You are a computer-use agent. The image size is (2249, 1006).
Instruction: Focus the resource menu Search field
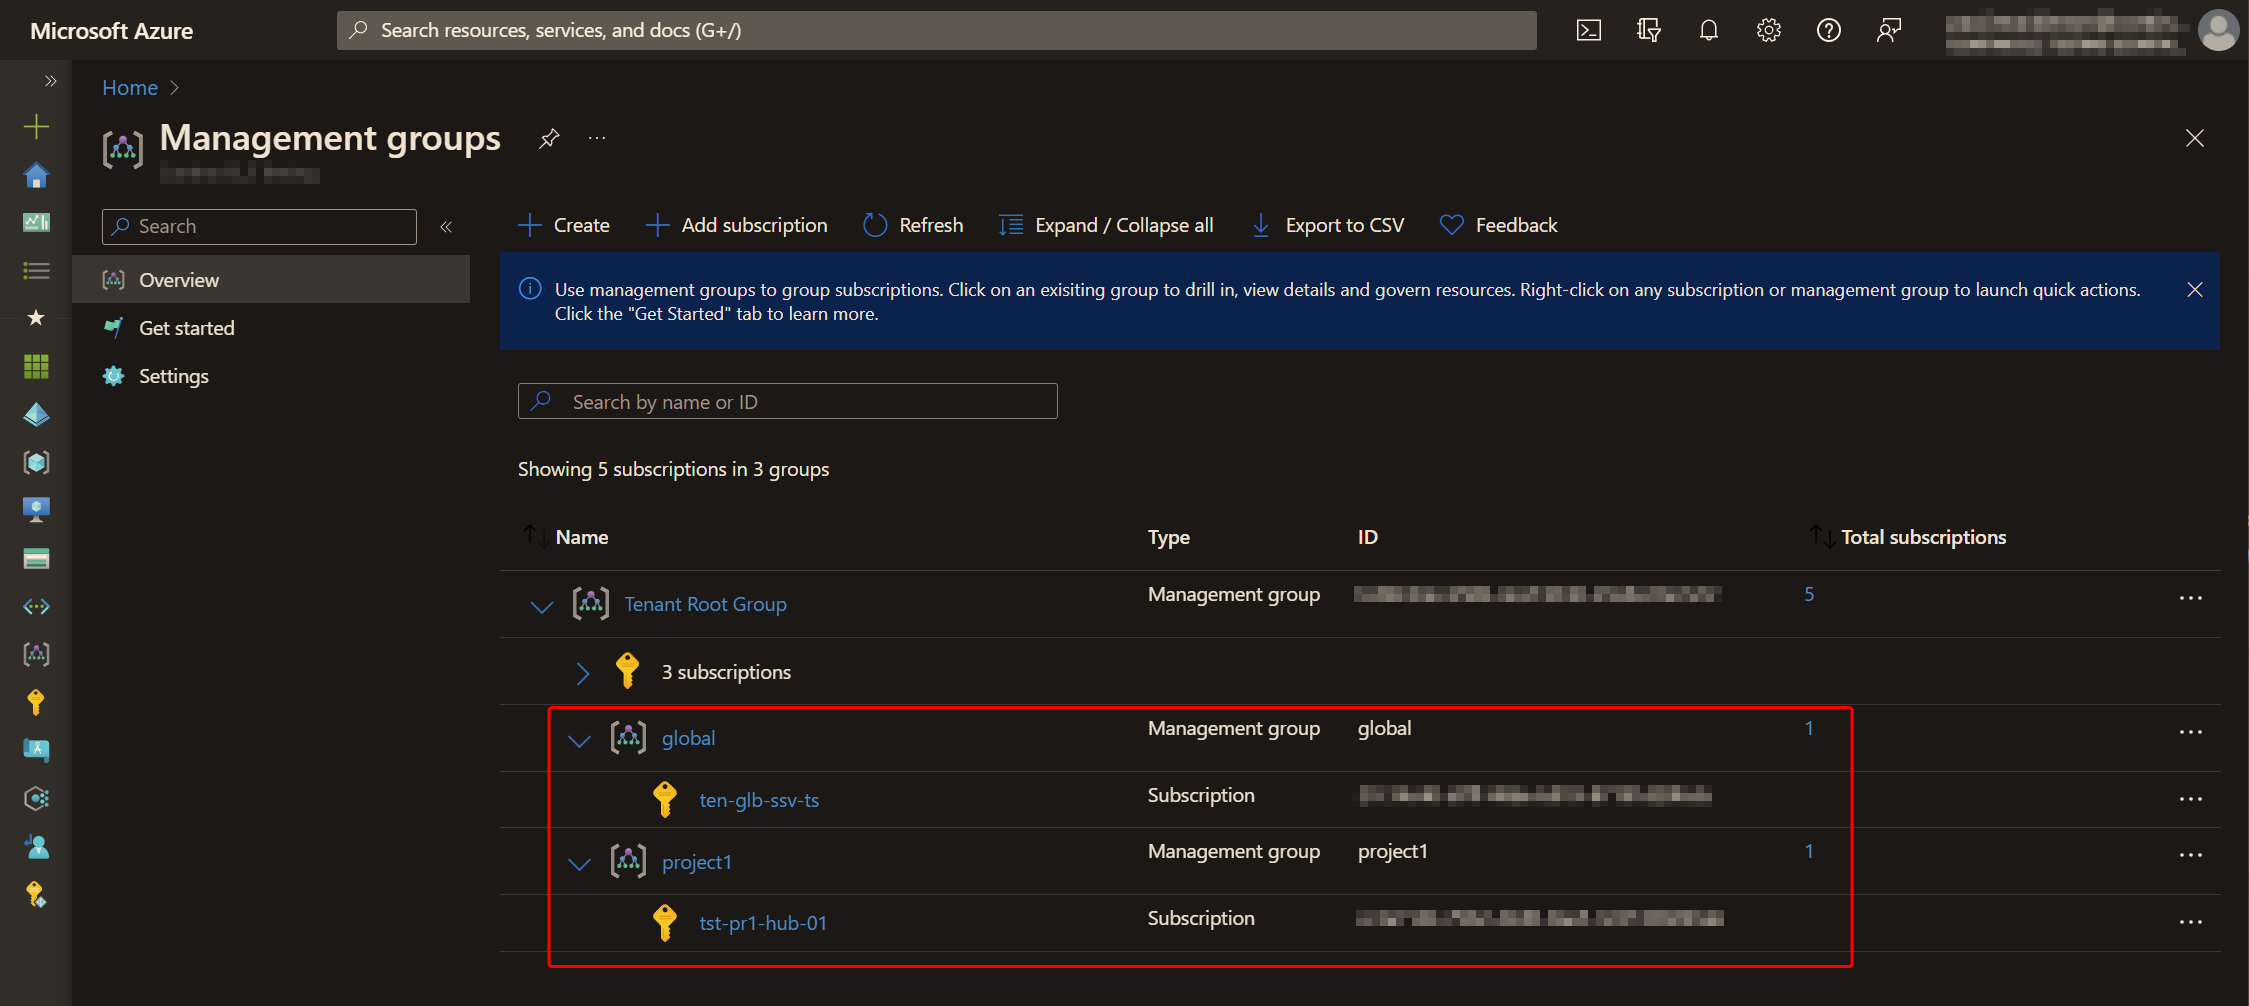tap(259, 227)
